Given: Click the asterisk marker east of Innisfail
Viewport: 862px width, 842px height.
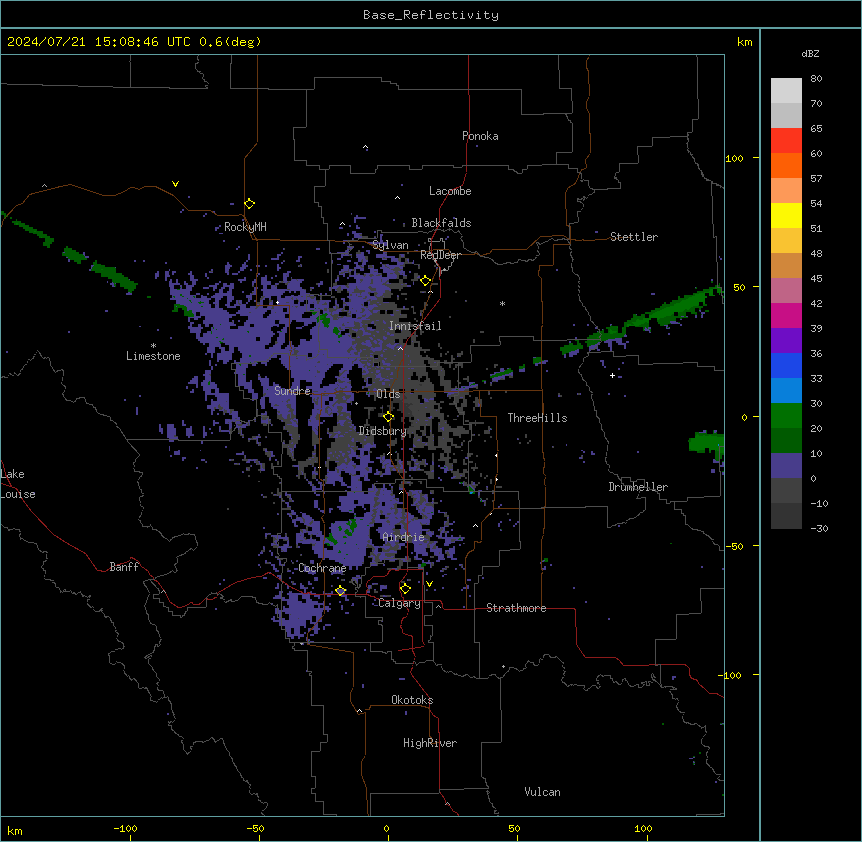Looking at the screenshot, I should [x=502, y=303].
